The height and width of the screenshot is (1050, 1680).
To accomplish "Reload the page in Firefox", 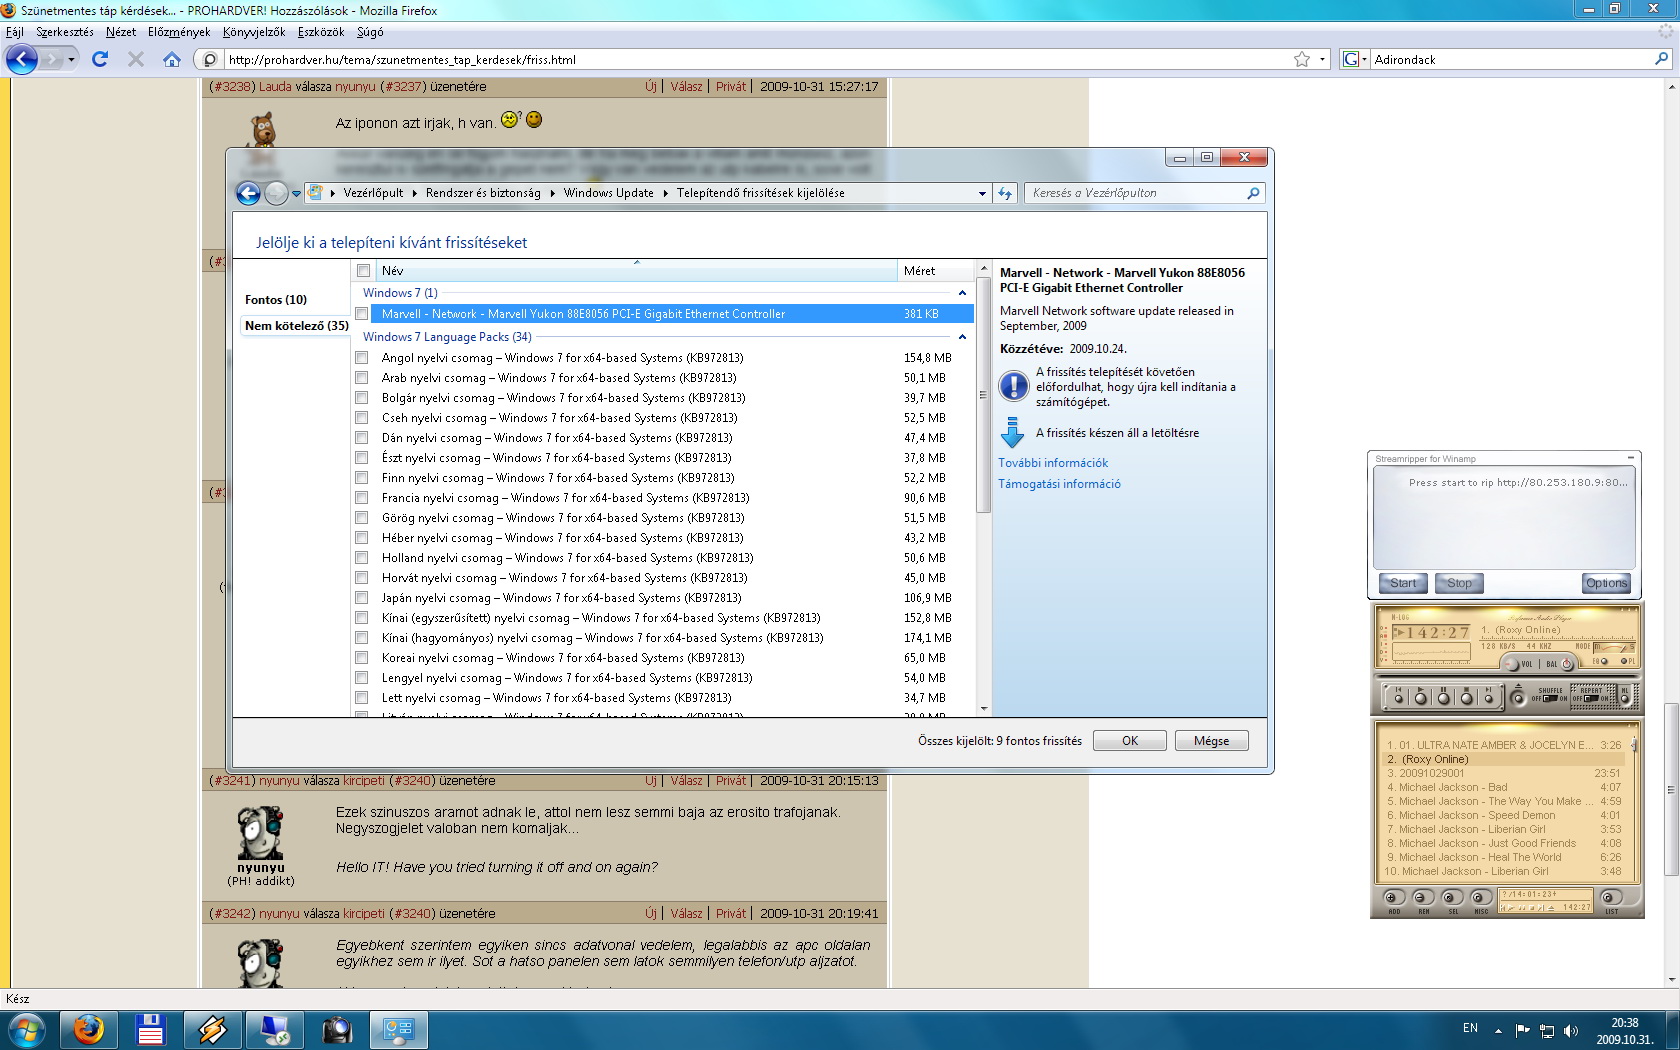I will 100,59.
